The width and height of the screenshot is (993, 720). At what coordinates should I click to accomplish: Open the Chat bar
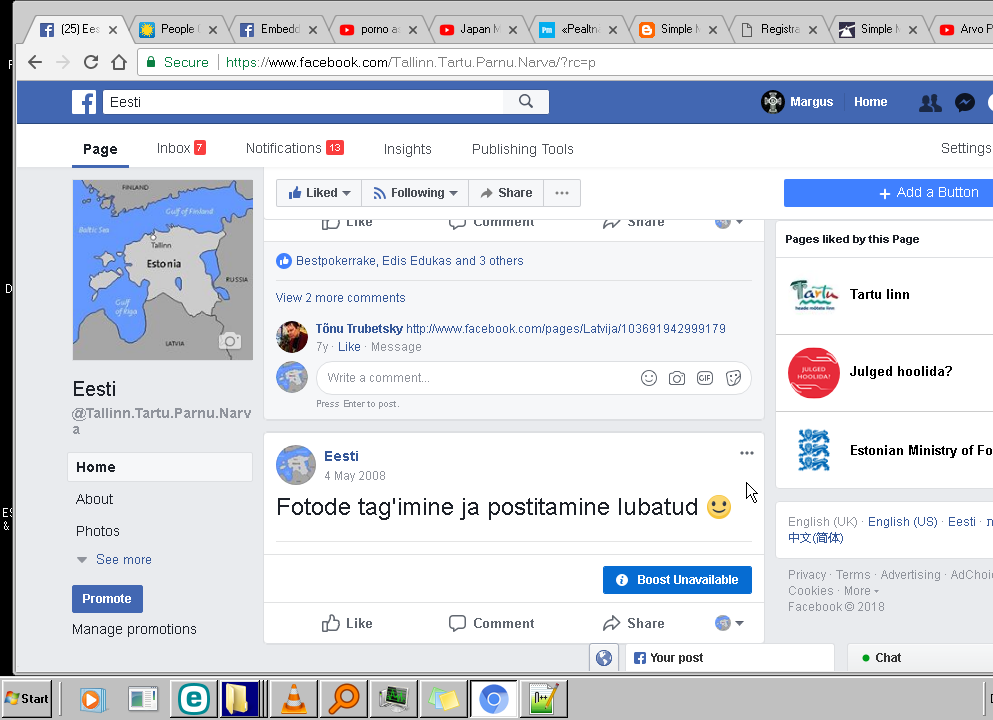pos(920,658)
